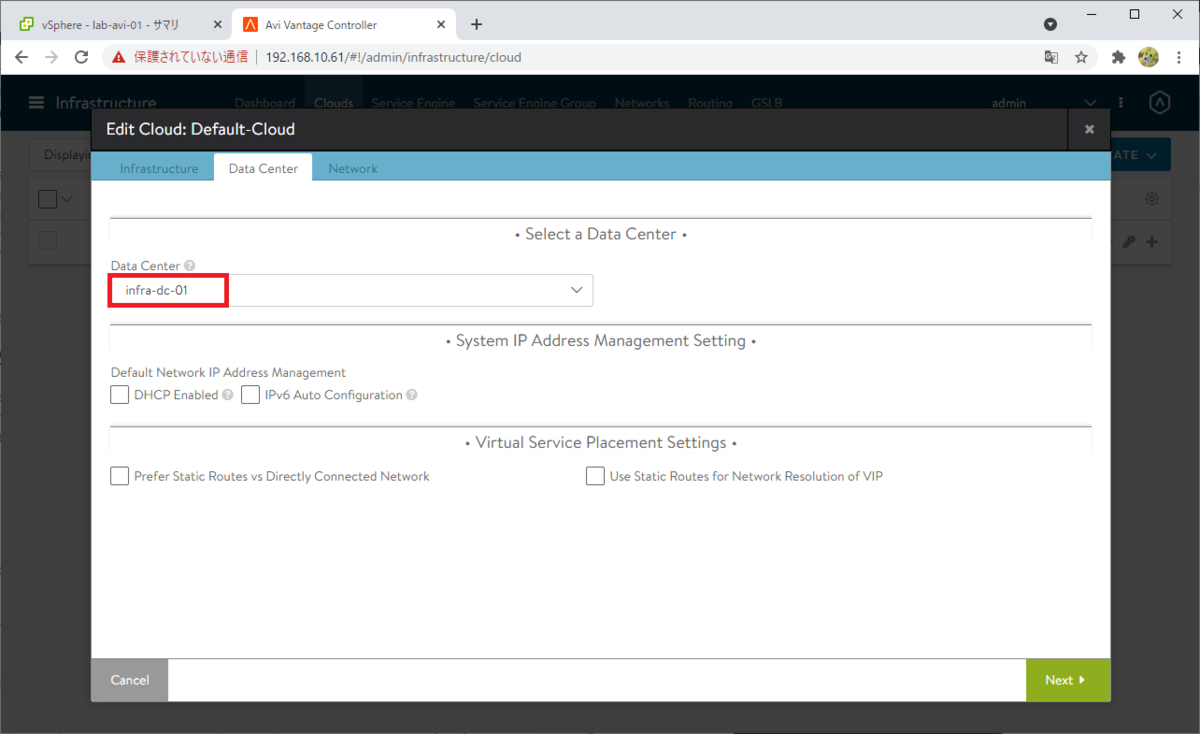The height and width of the screenshot is (734, 1200).
Task: Close the Avi Vantage Controller tab
Action: 441,24
